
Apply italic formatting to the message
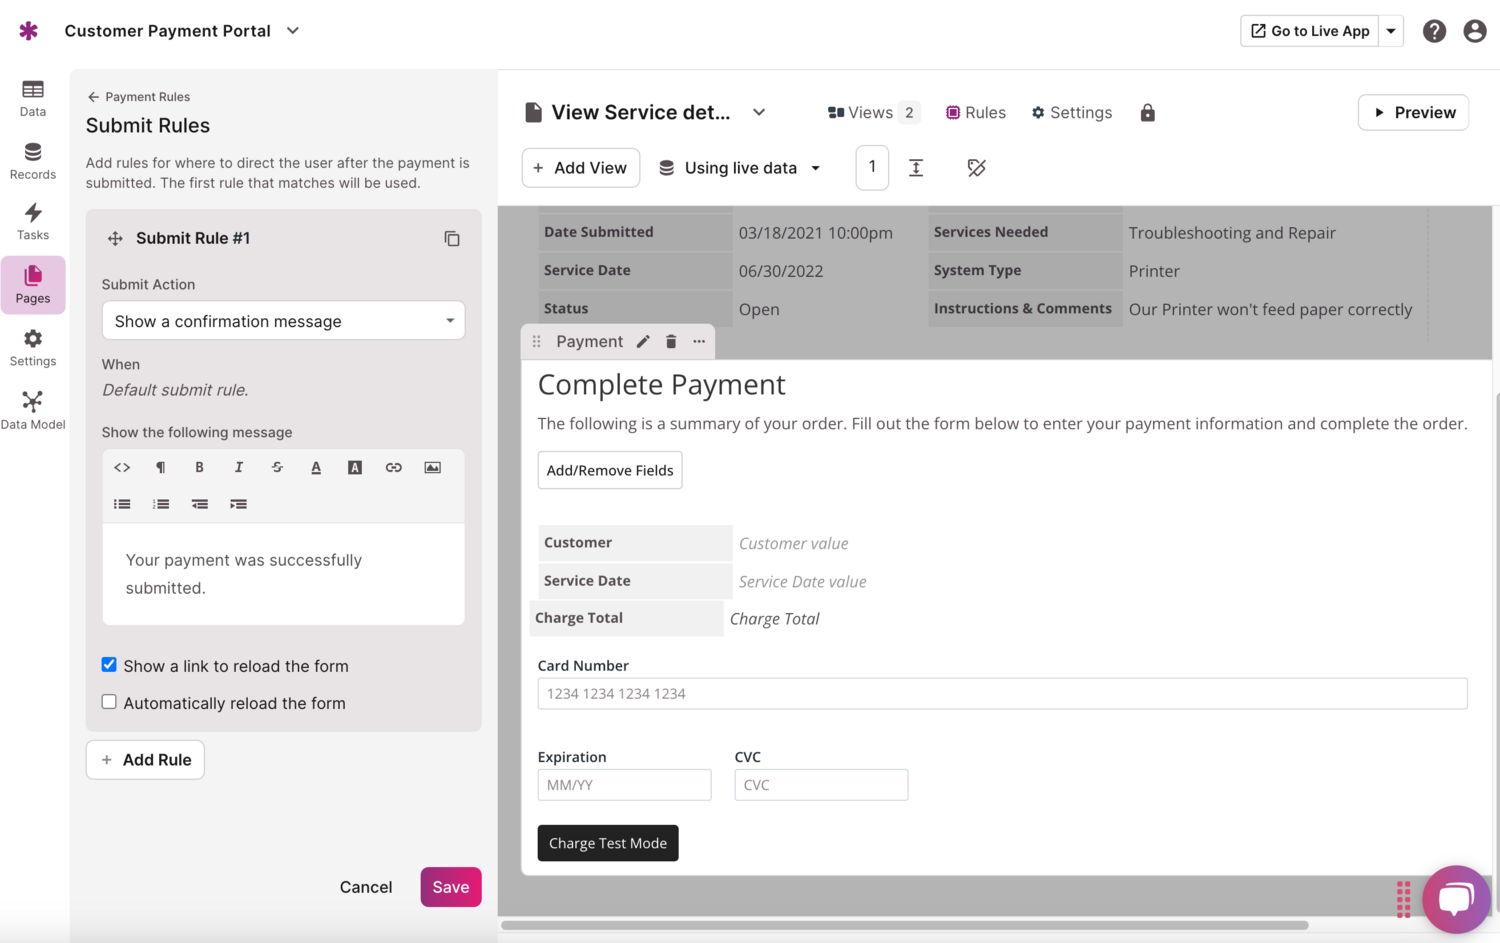pos(238,467)
